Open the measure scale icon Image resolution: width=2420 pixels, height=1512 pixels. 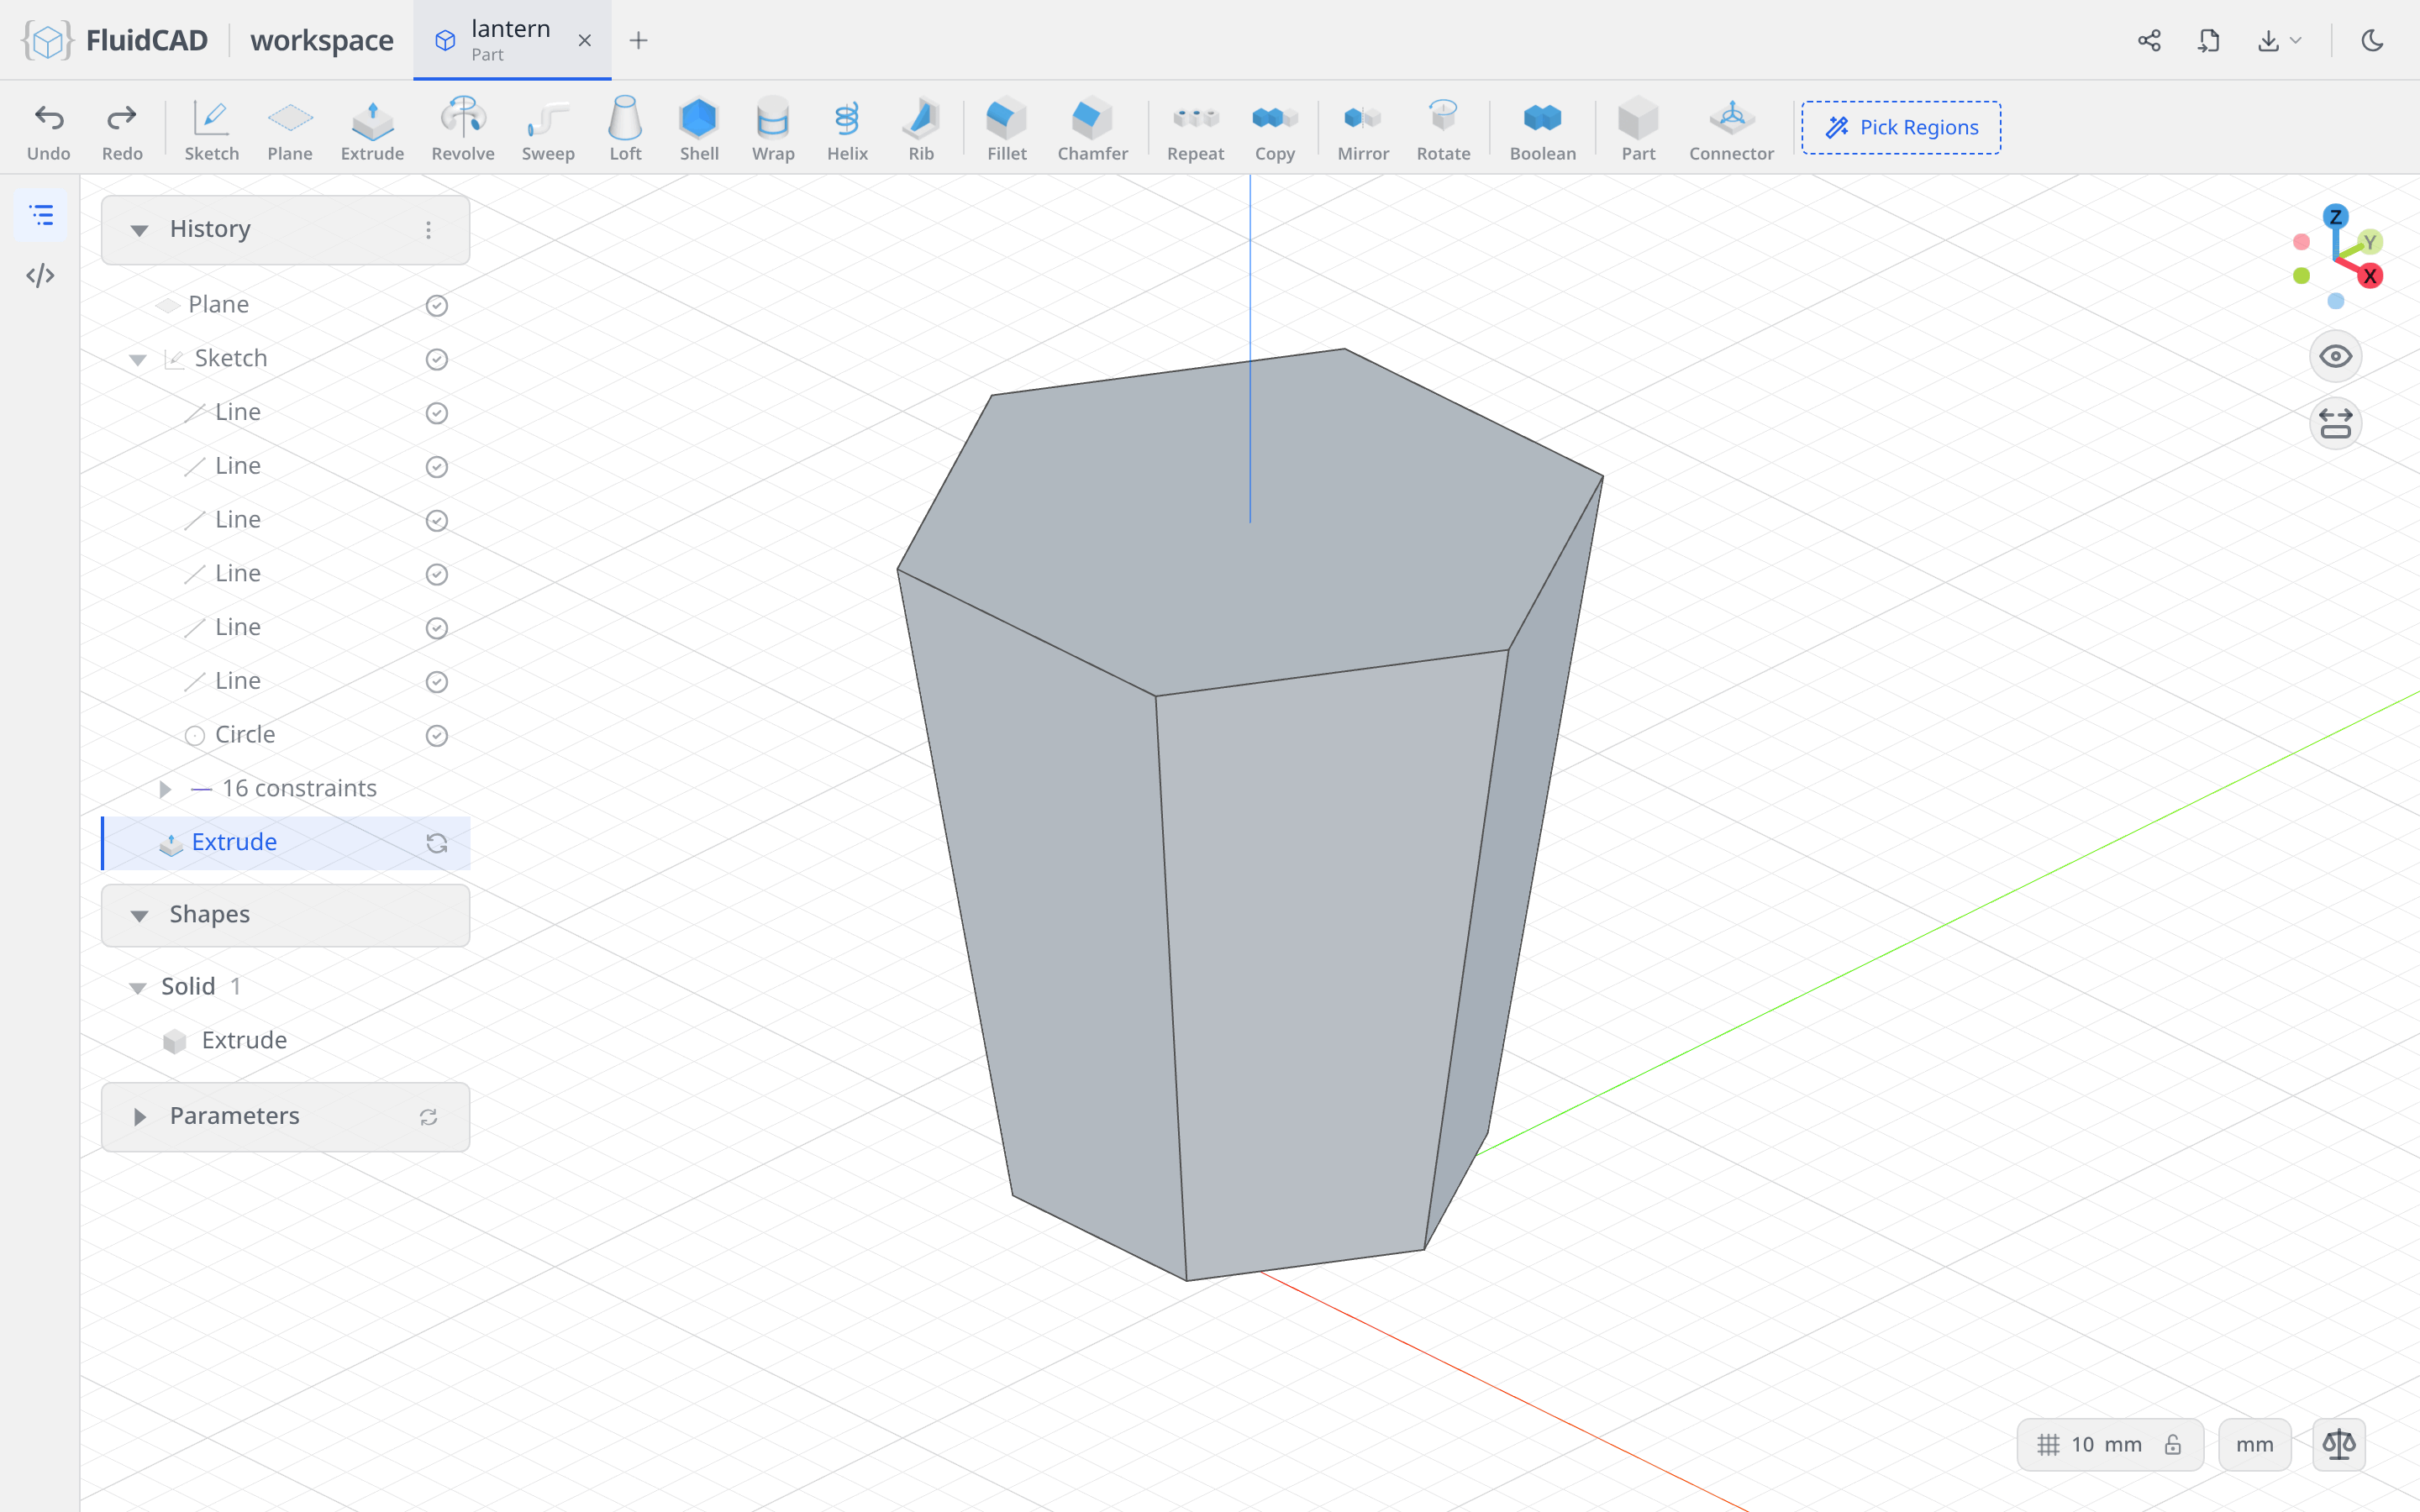(x=2339, y=1444)
